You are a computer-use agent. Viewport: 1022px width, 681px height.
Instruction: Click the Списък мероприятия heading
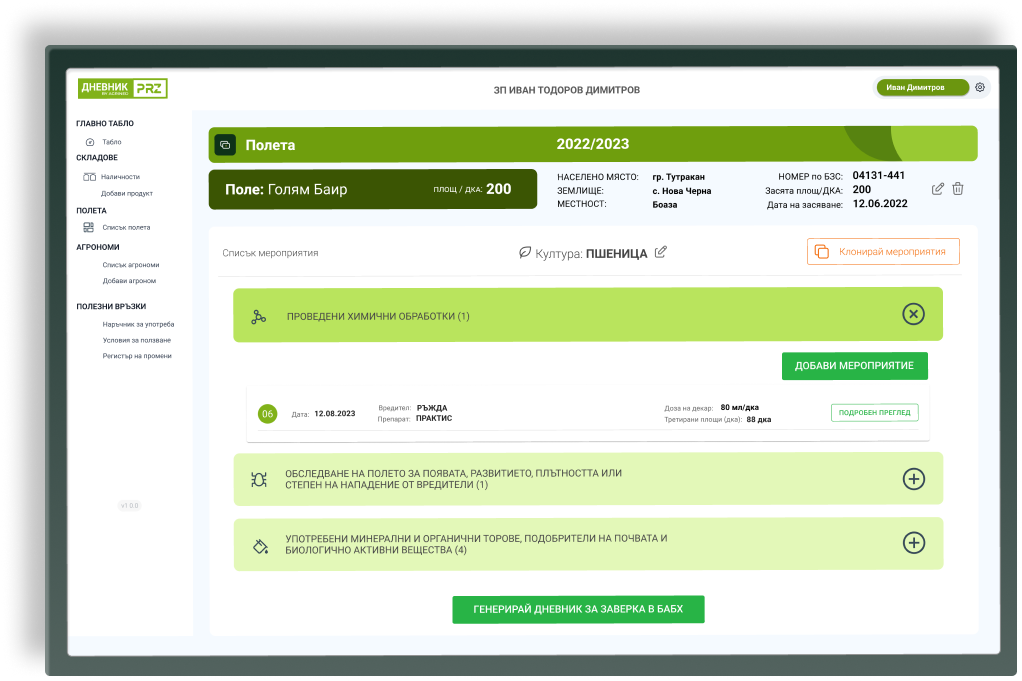click(x=270, y=253)
